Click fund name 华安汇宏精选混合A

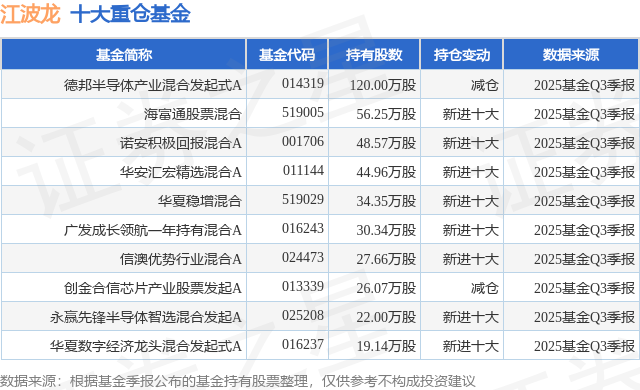[181, 172]
